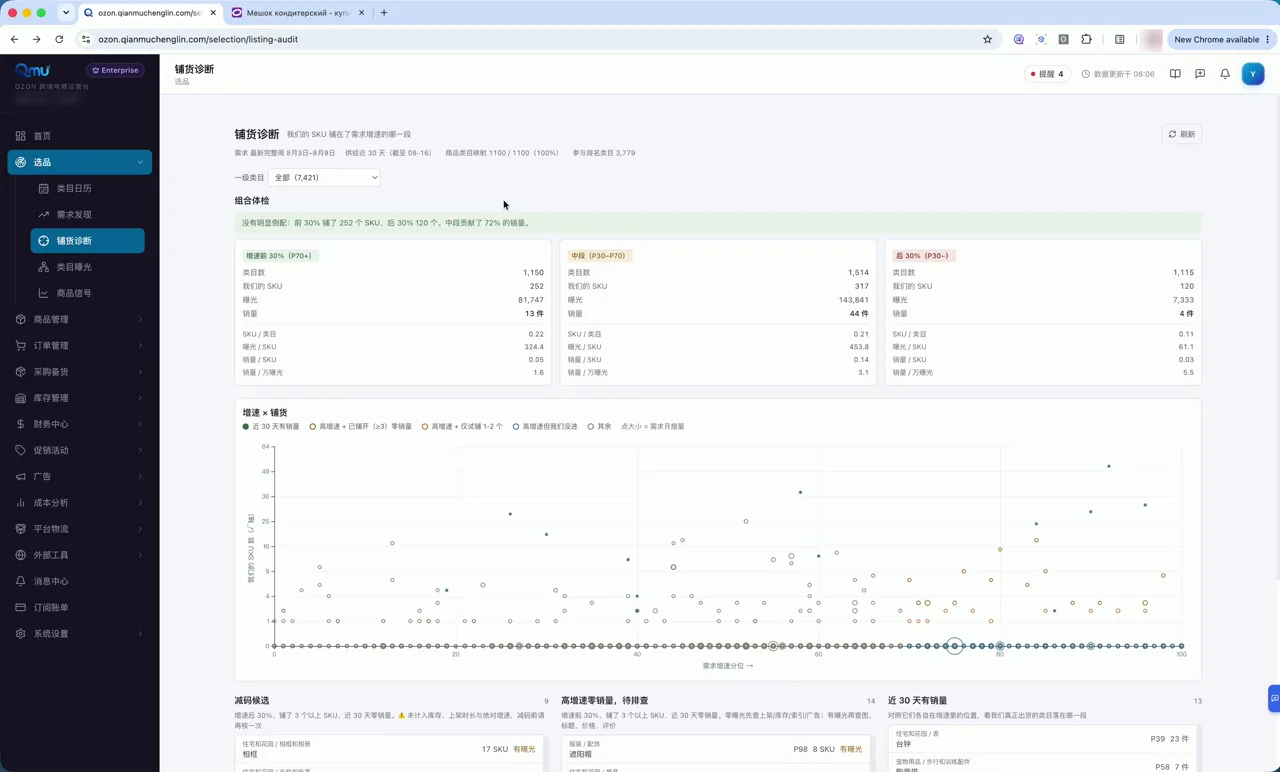Switch to Мешок кондитерский browser tab
The image size is (1280, 772).
pos(296,13)
